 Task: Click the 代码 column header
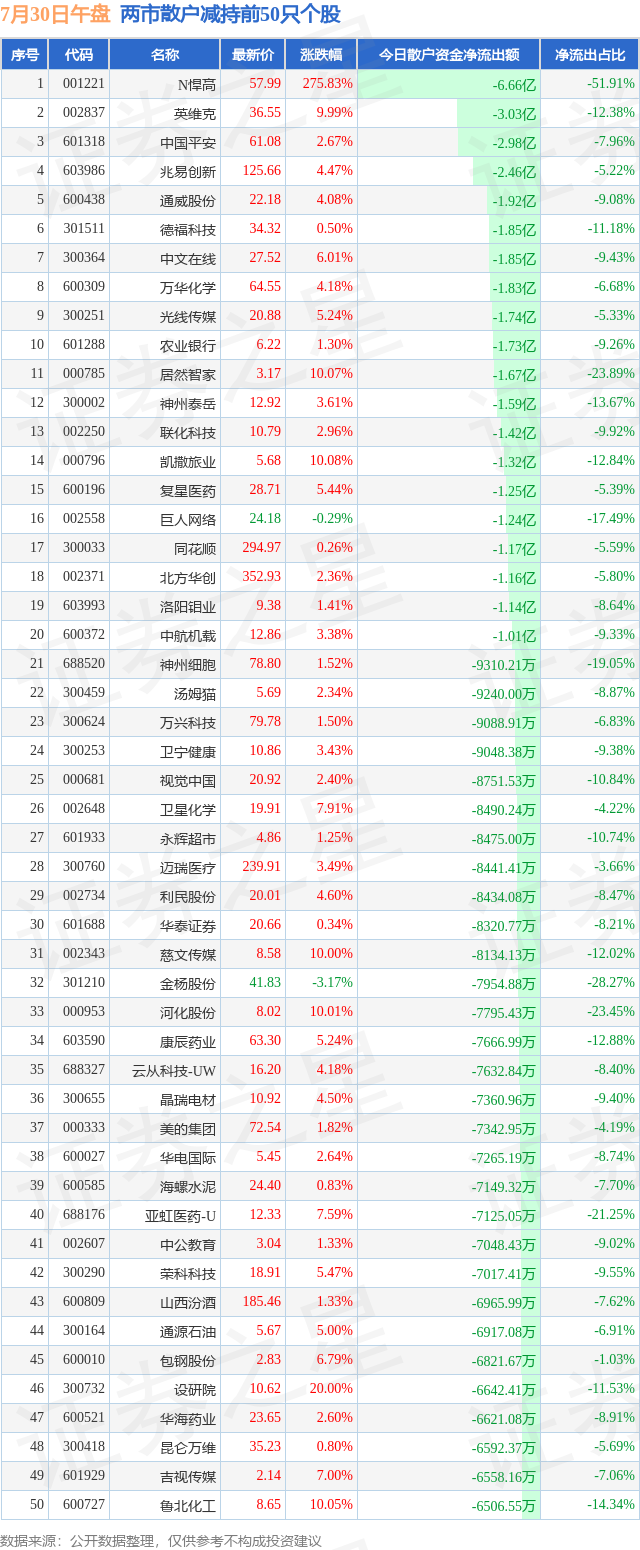[78, 55]
